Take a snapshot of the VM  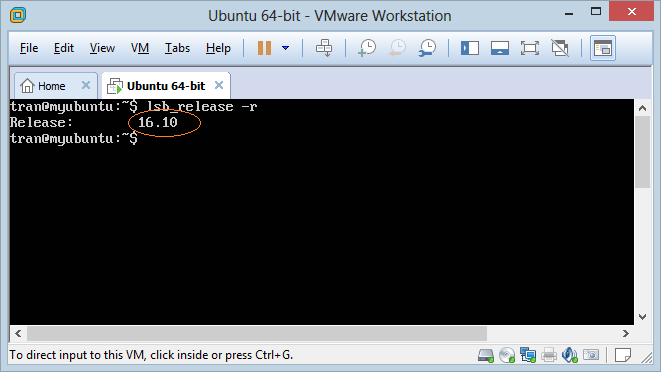click(367, 48)
